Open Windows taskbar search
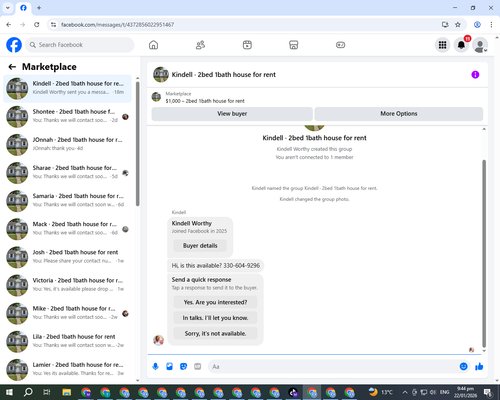This screenshot has height=400, width=500. coord(28,392)
